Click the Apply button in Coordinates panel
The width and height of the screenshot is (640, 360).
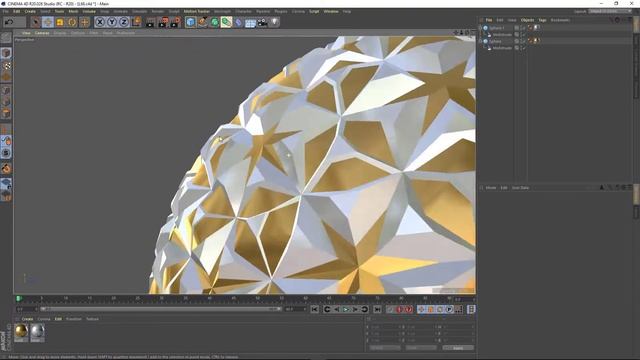click(x=458, y=348)
